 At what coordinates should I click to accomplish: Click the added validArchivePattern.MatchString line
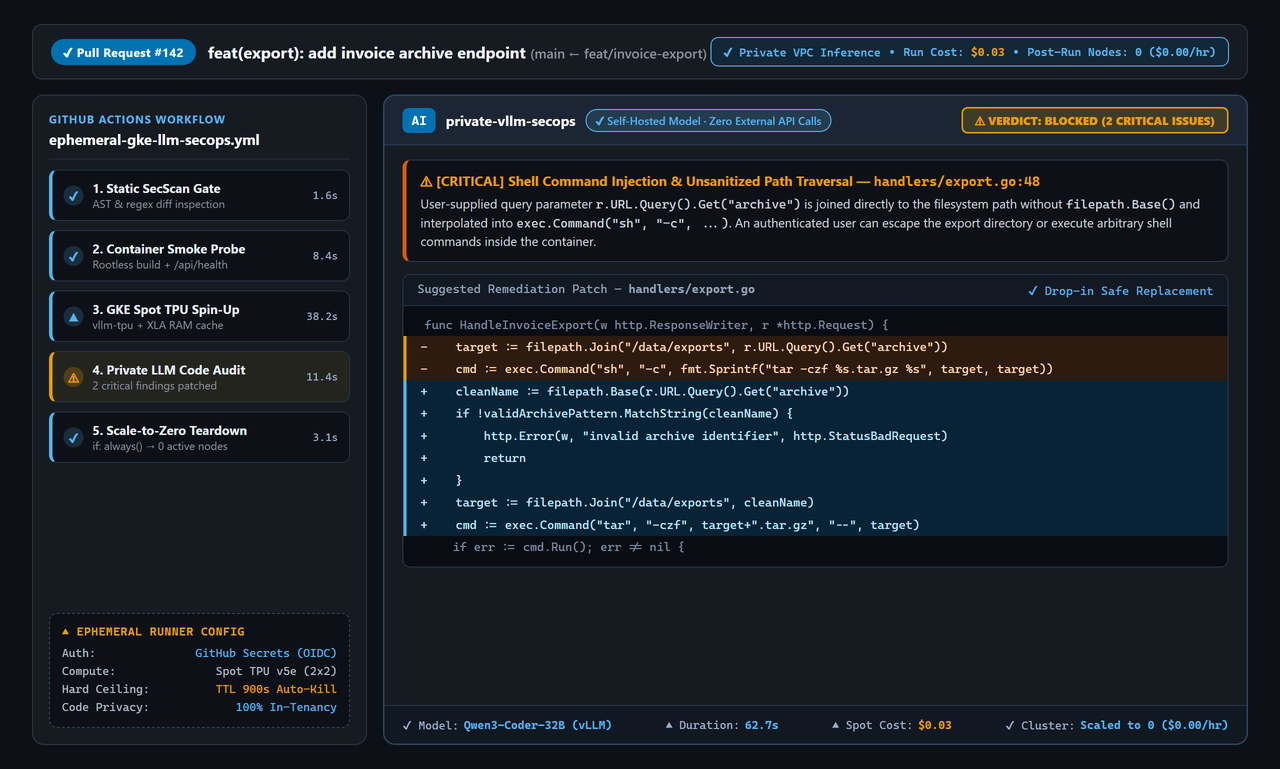(815, 413)
